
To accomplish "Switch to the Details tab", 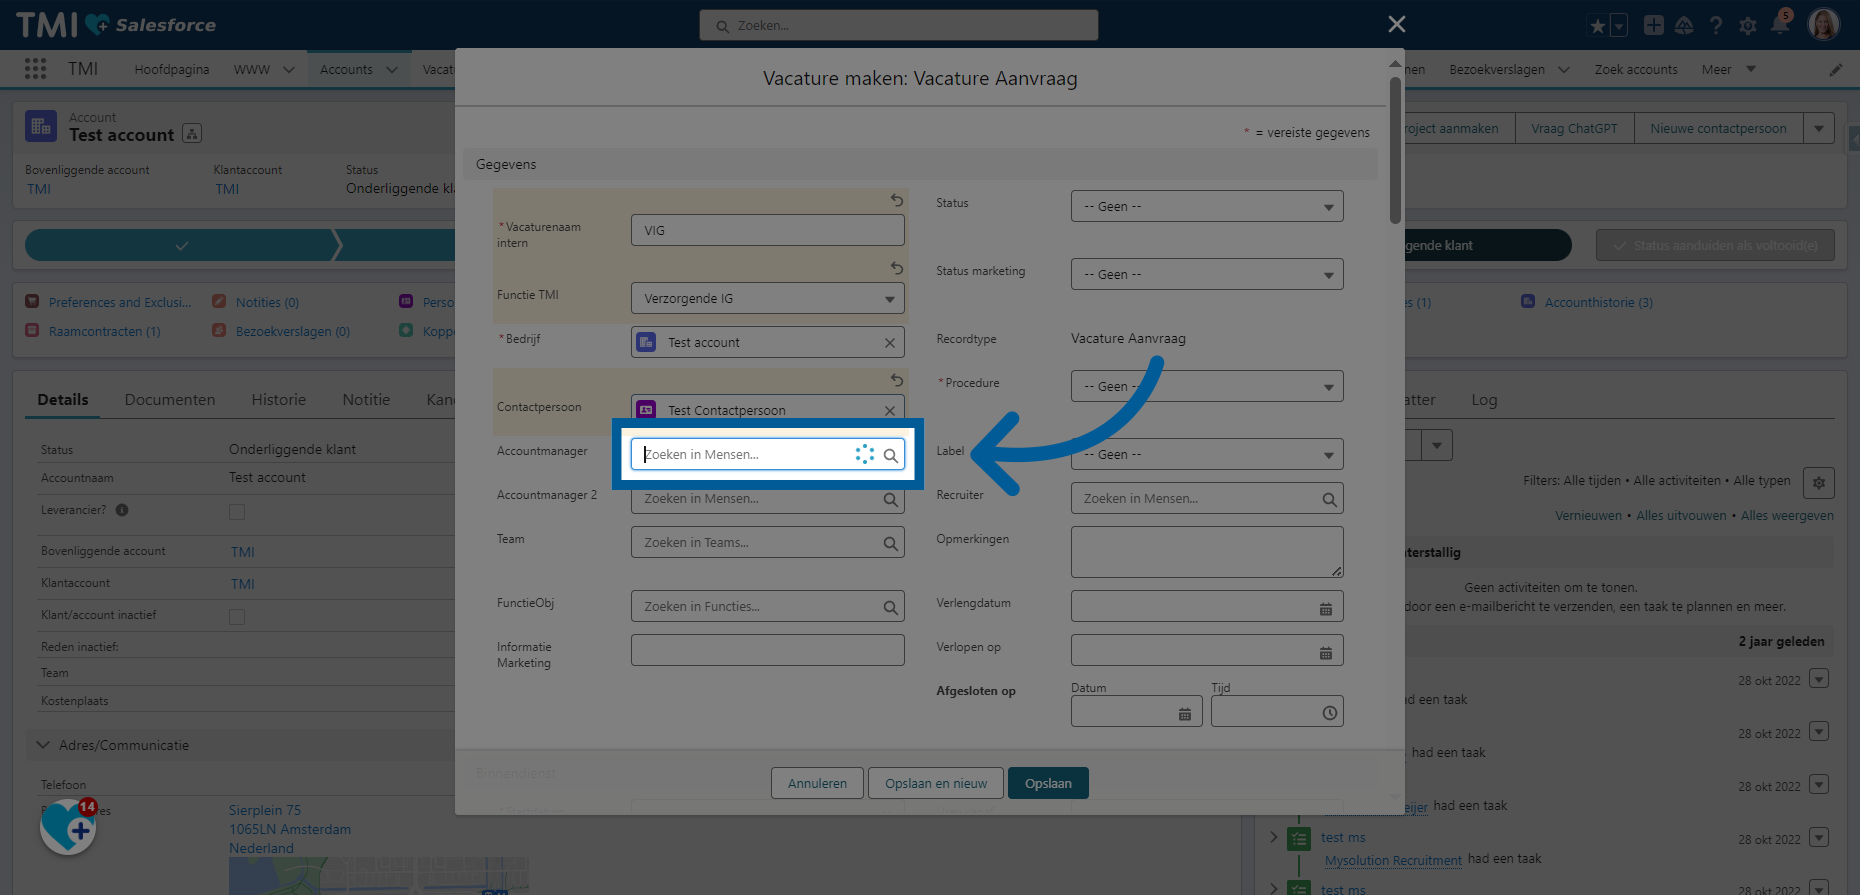I will click(x=63, y=399).
